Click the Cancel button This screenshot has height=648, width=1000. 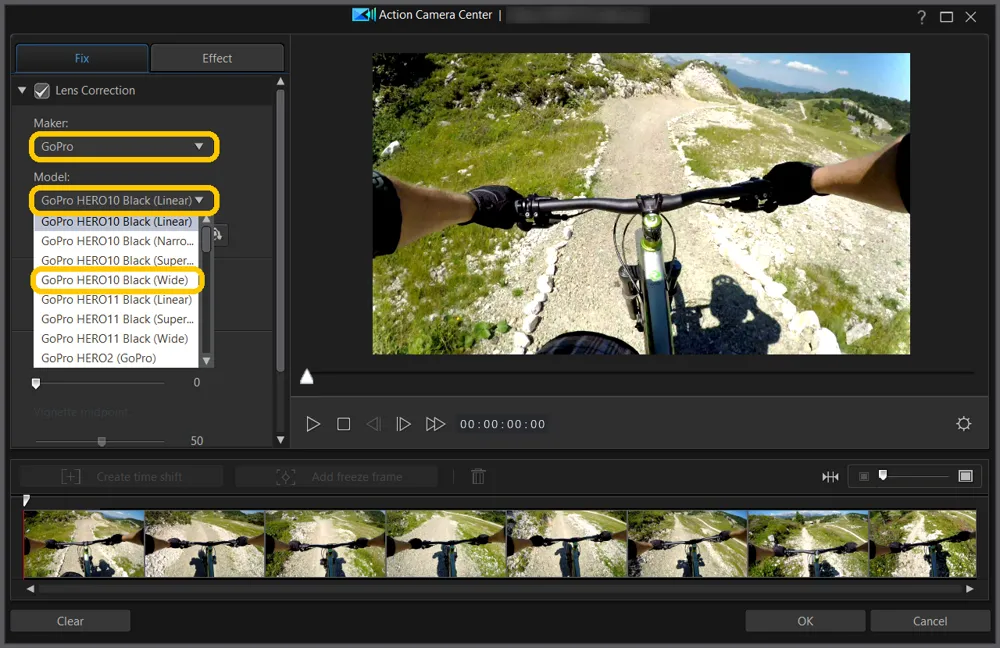pos(930,621)
